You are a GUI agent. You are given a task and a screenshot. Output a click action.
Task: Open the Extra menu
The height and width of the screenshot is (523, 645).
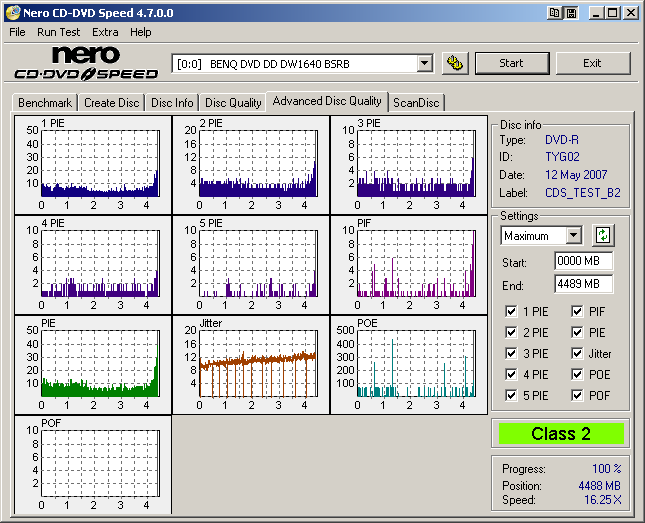(x=105, y=32)
